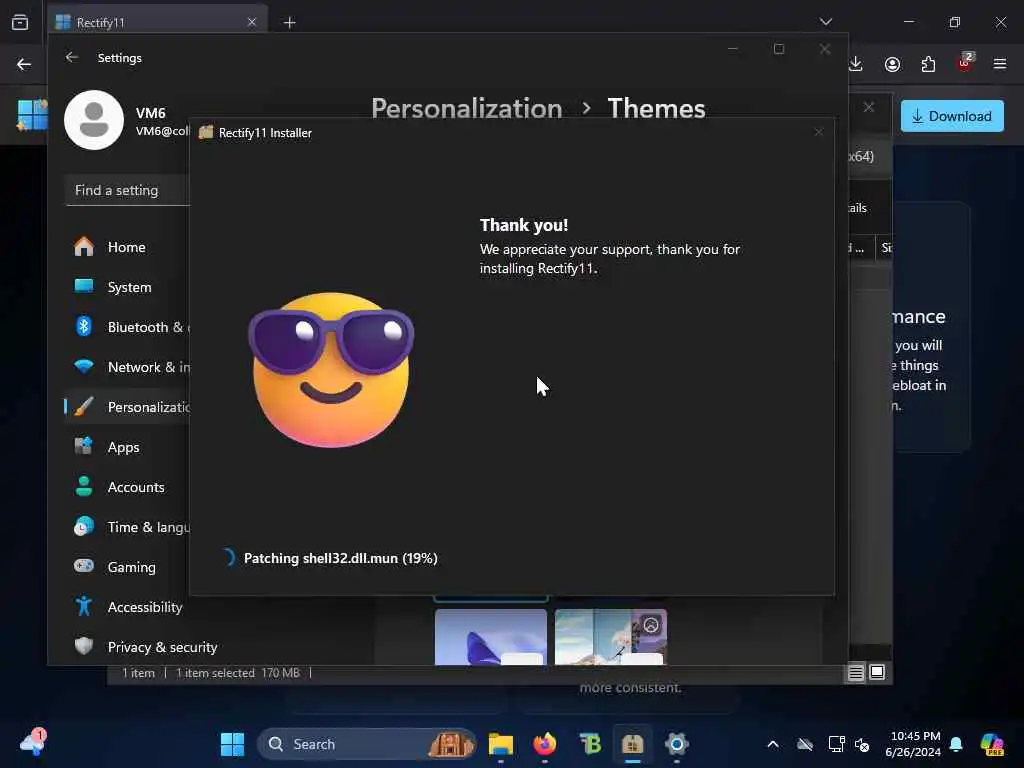This screenshot has height=768, width=1024.
Task: Select the blue abstract theme thumbnail
Action: pyautogui.click(x=490, y=637)
